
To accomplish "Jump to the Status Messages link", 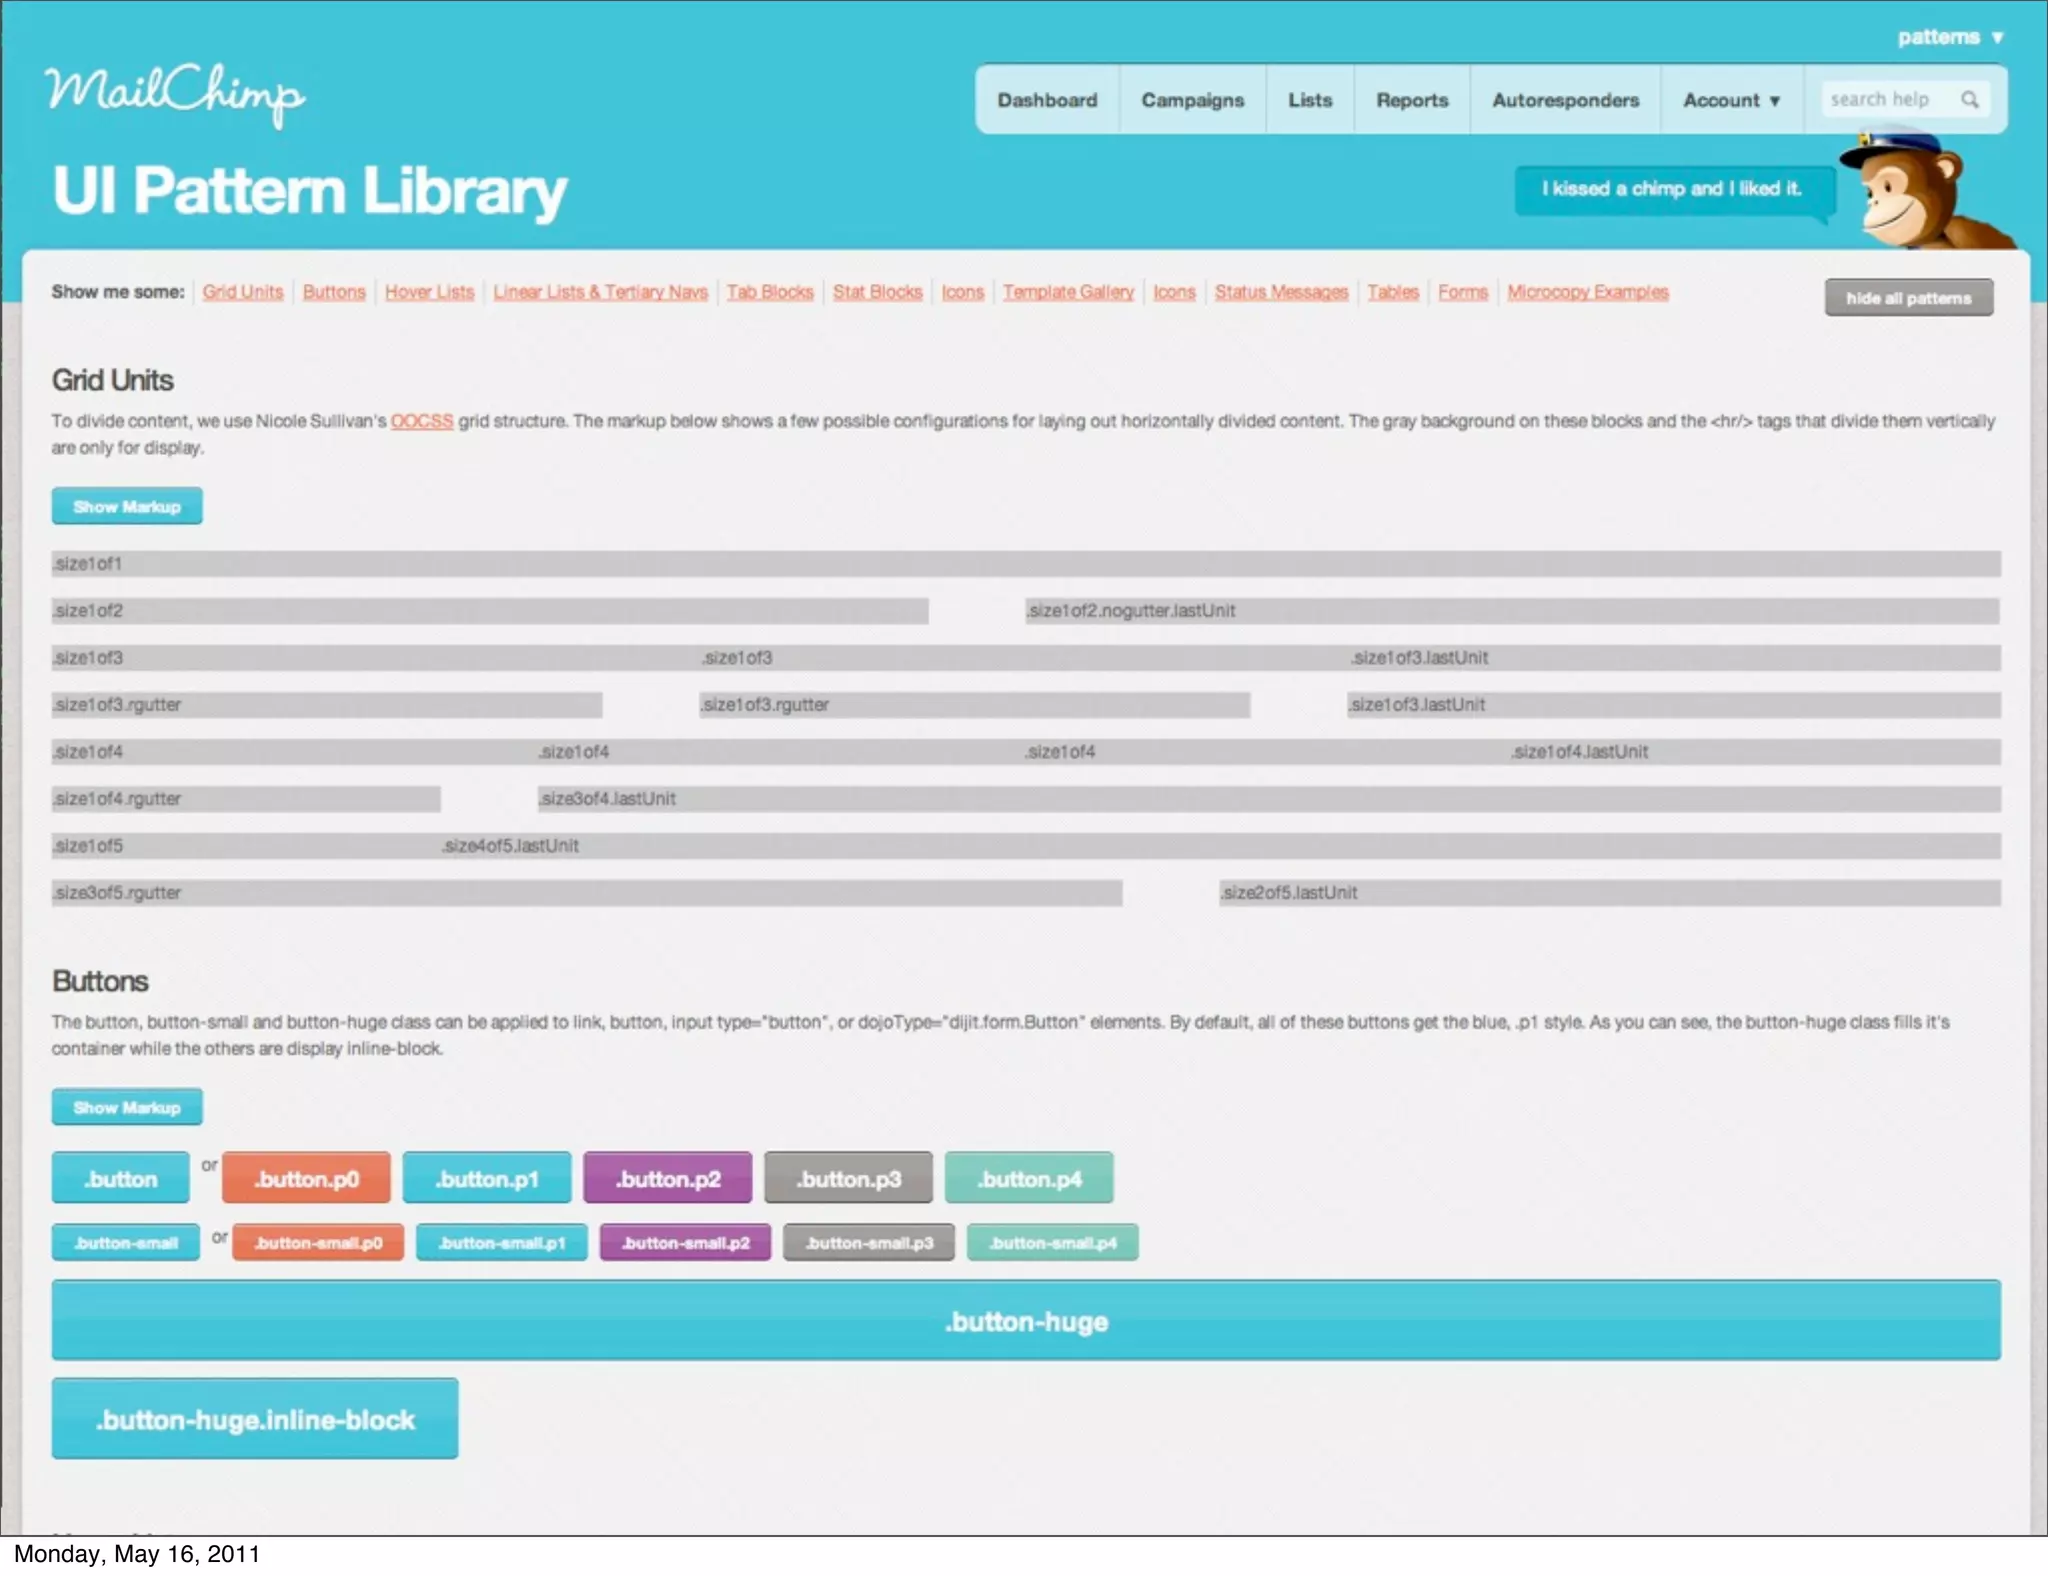I will point(1281,292).
